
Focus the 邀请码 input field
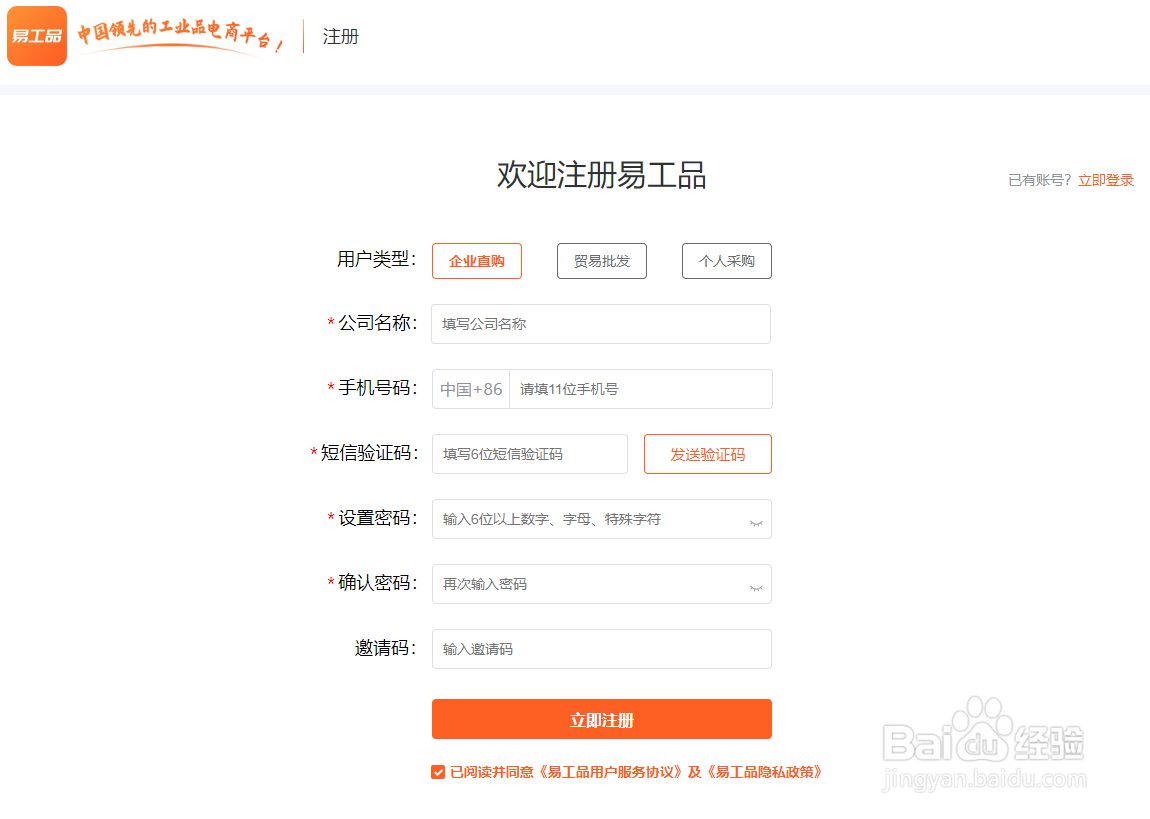point(601,649)
